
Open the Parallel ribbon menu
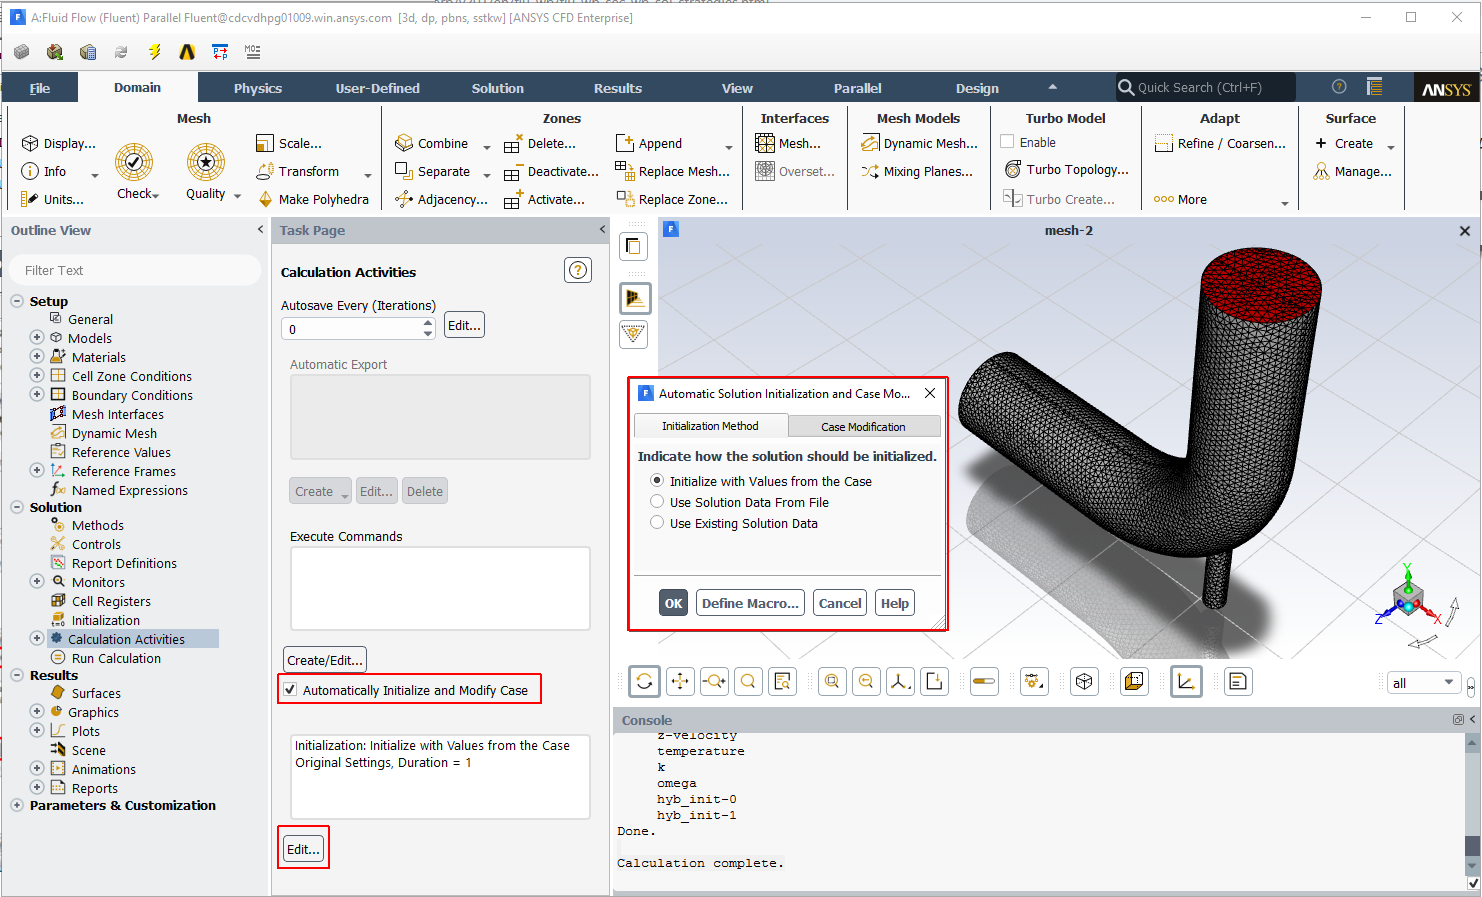pos(857,87)
